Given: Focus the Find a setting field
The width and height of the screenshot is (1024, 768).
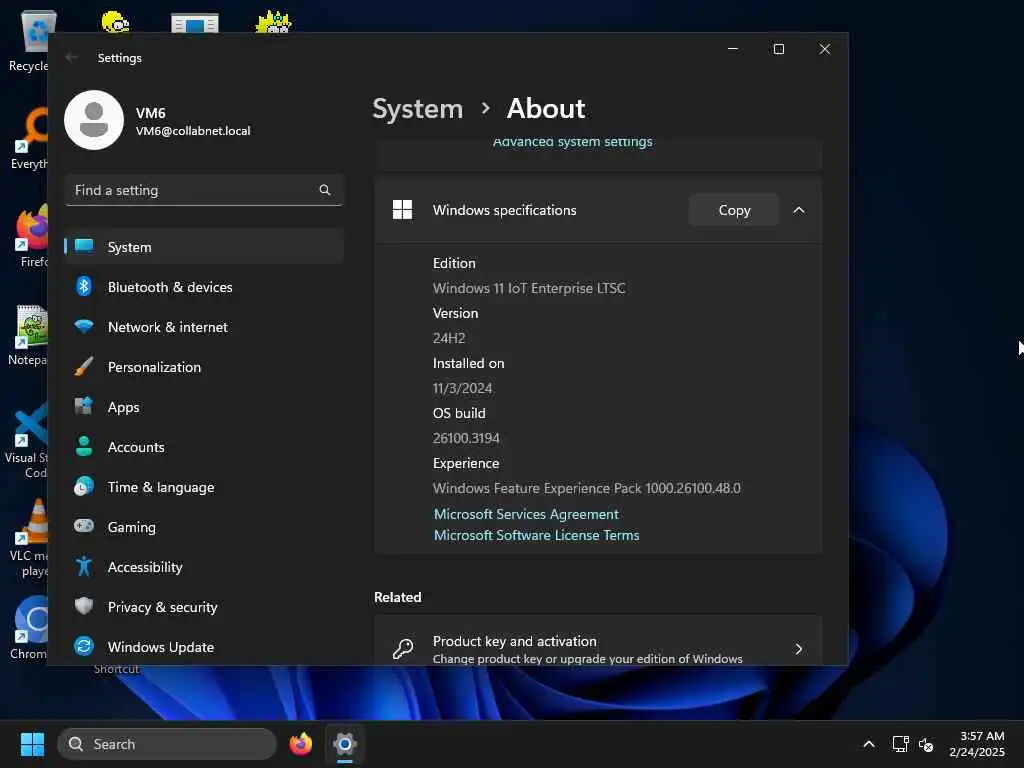Looking at the screenshot, I should [x=204, y=190].
